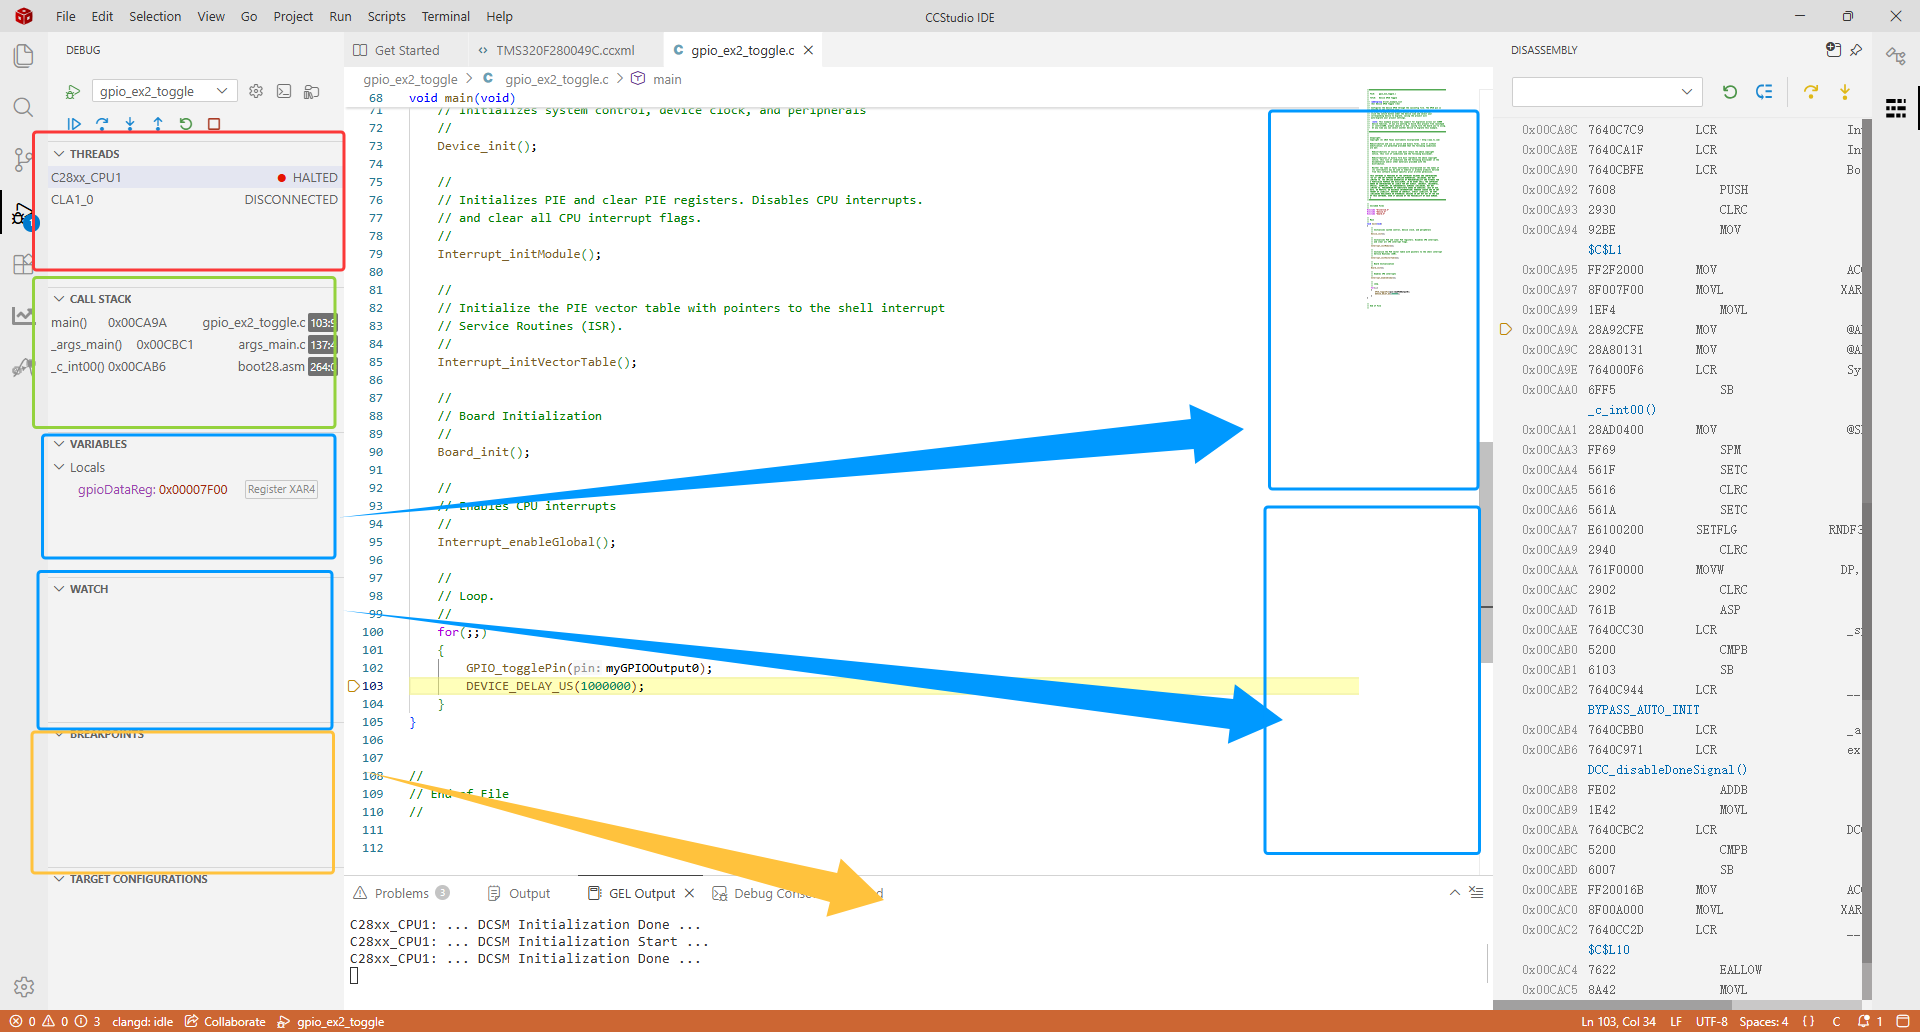This screenshot has height=1032, width=1920.
Task: Clear the GEL Output panel contents
Action: pos(1476,892)
